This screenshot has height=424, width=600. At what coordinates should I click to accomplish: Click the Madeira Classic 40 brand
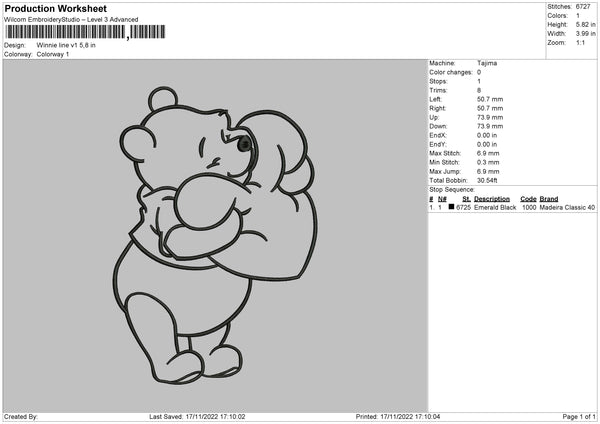(x=567, y=207)
